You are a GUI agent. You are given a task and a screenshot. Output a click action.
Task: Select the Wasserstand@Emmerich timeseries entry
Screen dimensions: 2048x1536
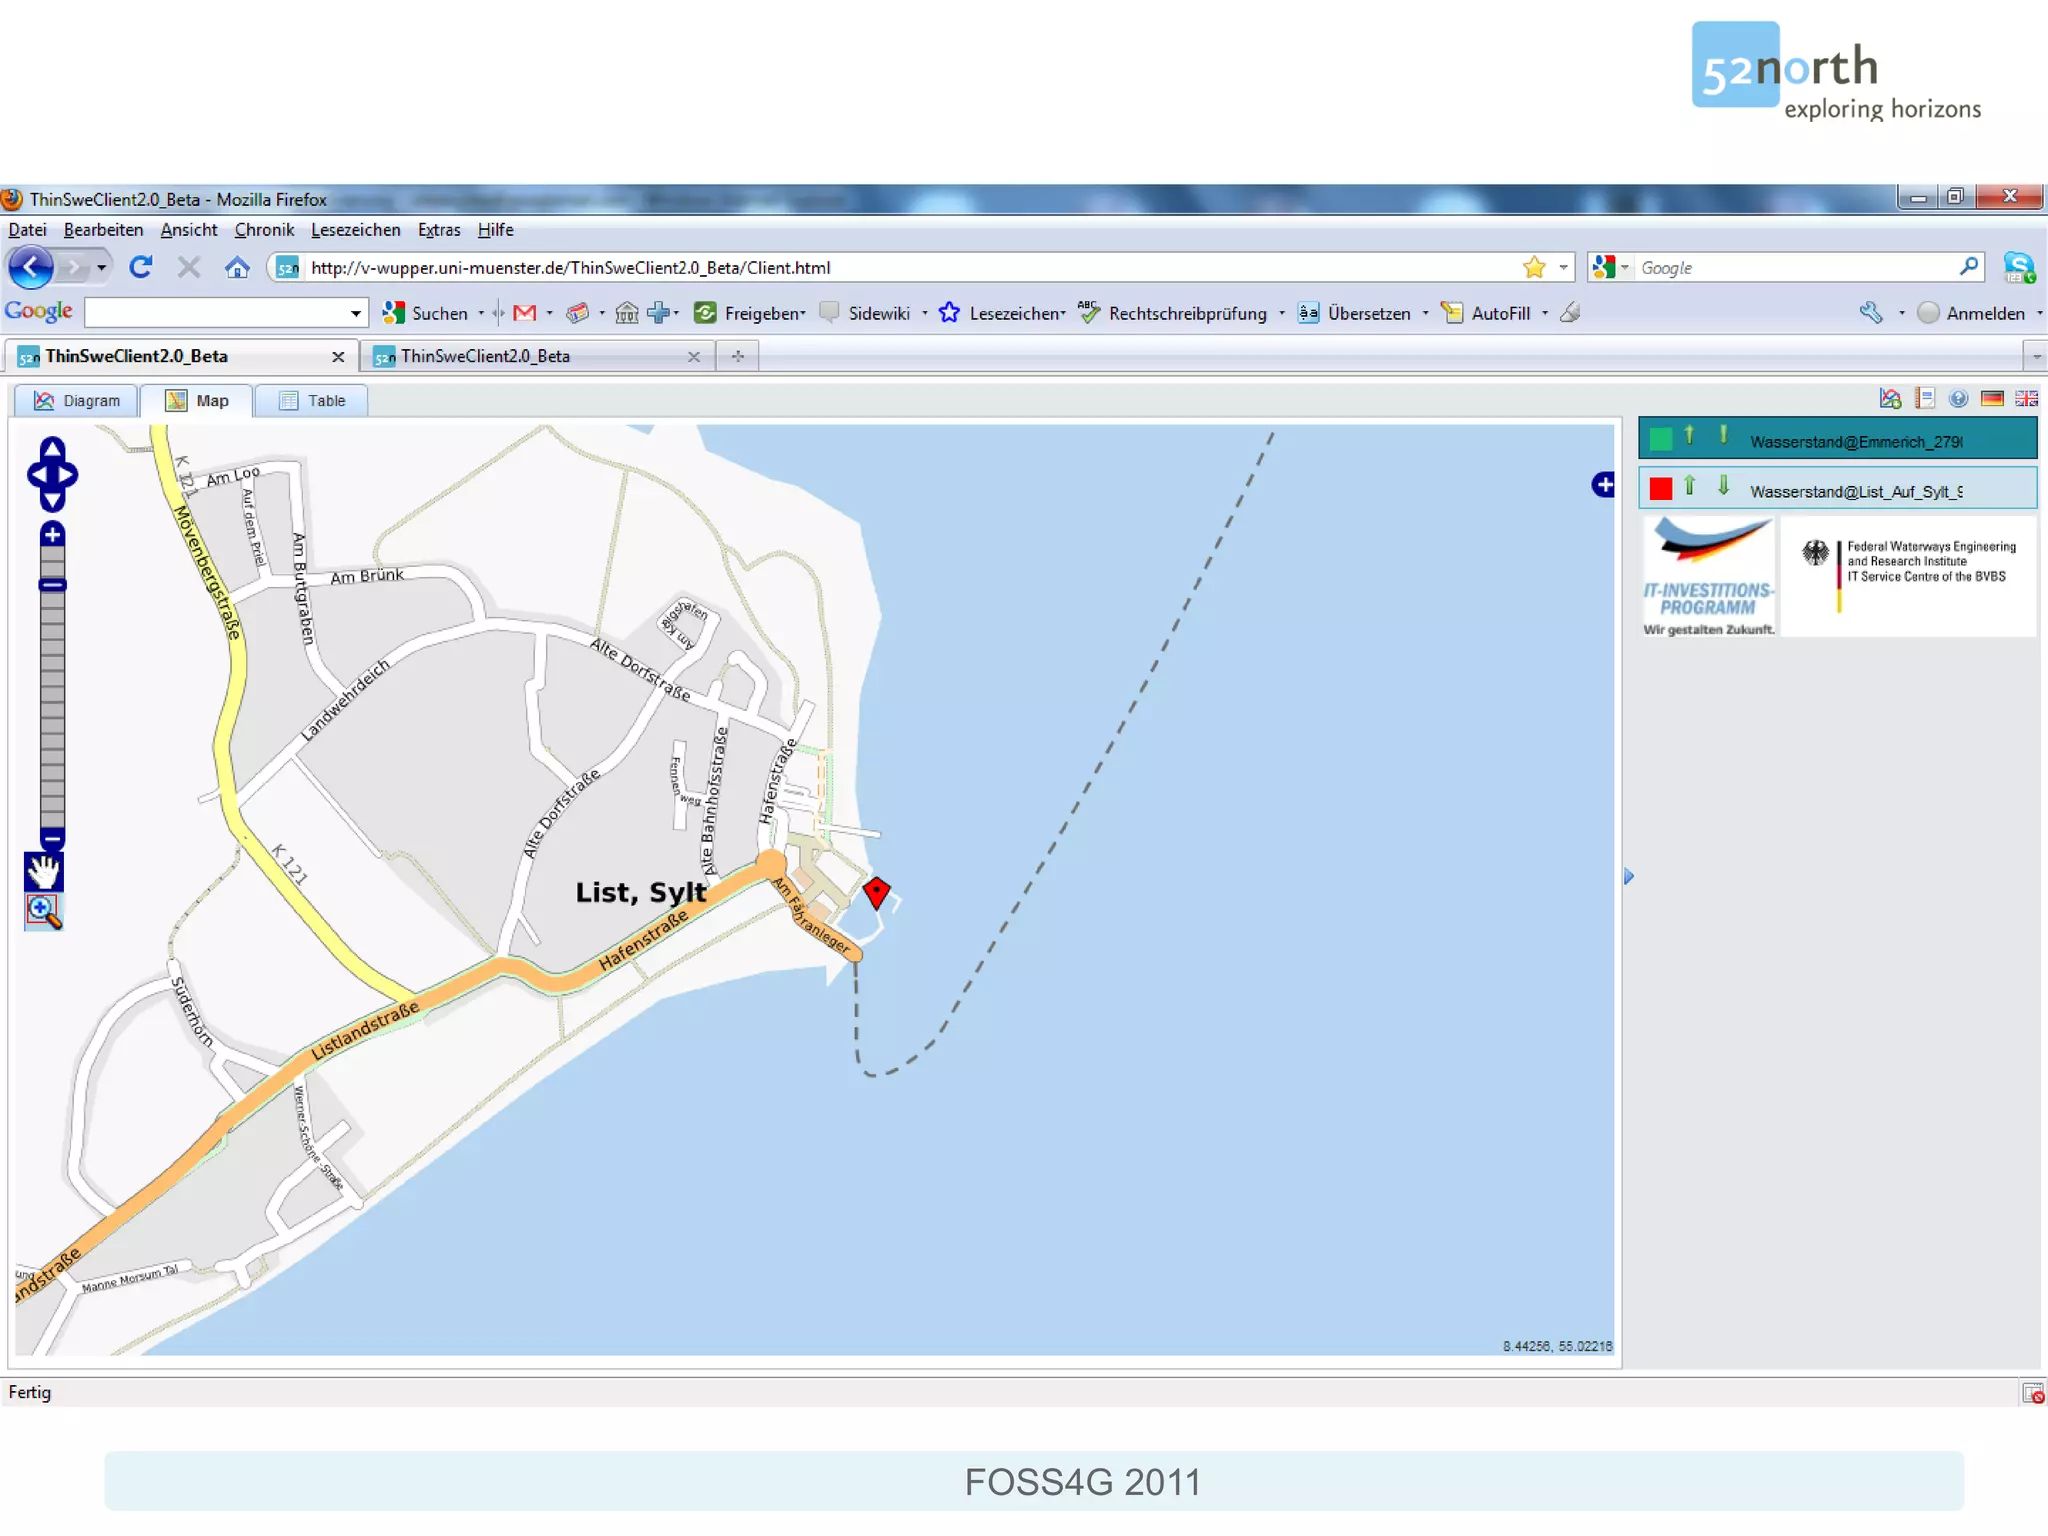(1855, 441)
